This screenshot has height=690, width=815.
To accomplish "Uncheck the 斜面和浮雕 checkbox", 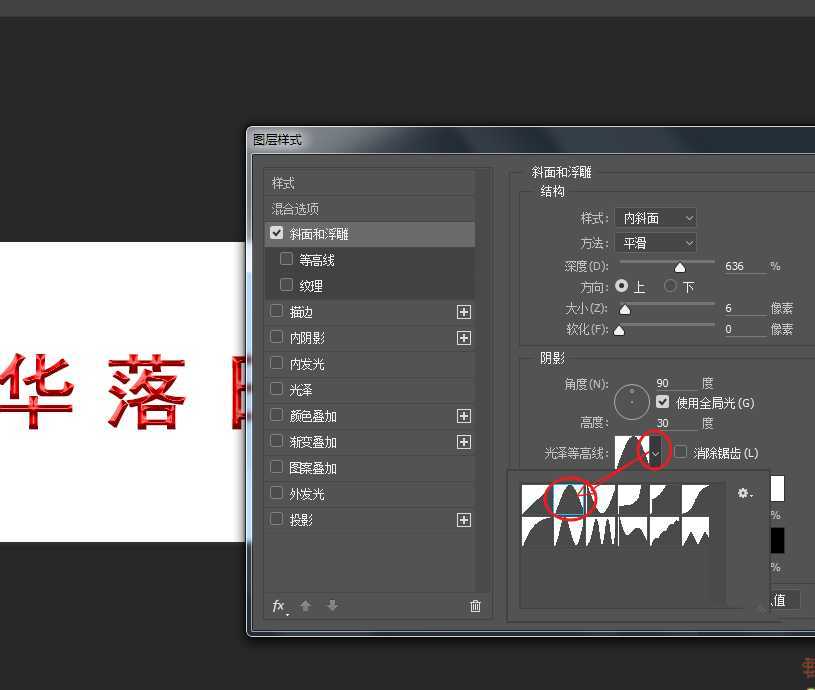I will pos(276,234).
